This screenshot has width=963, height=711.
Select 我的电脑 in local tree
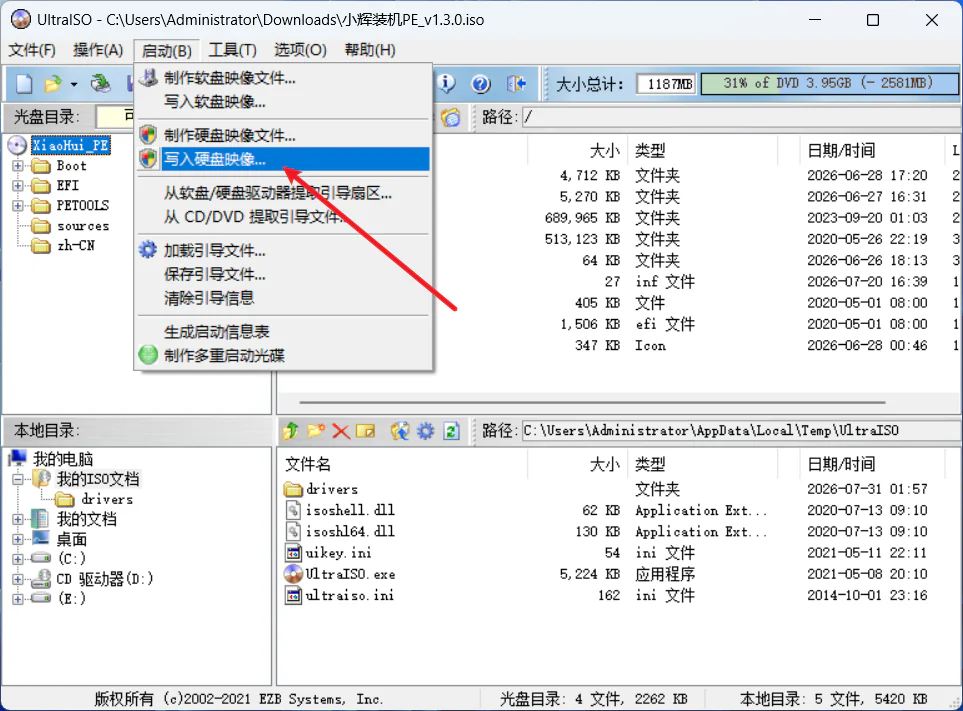(x=63, y=459)
